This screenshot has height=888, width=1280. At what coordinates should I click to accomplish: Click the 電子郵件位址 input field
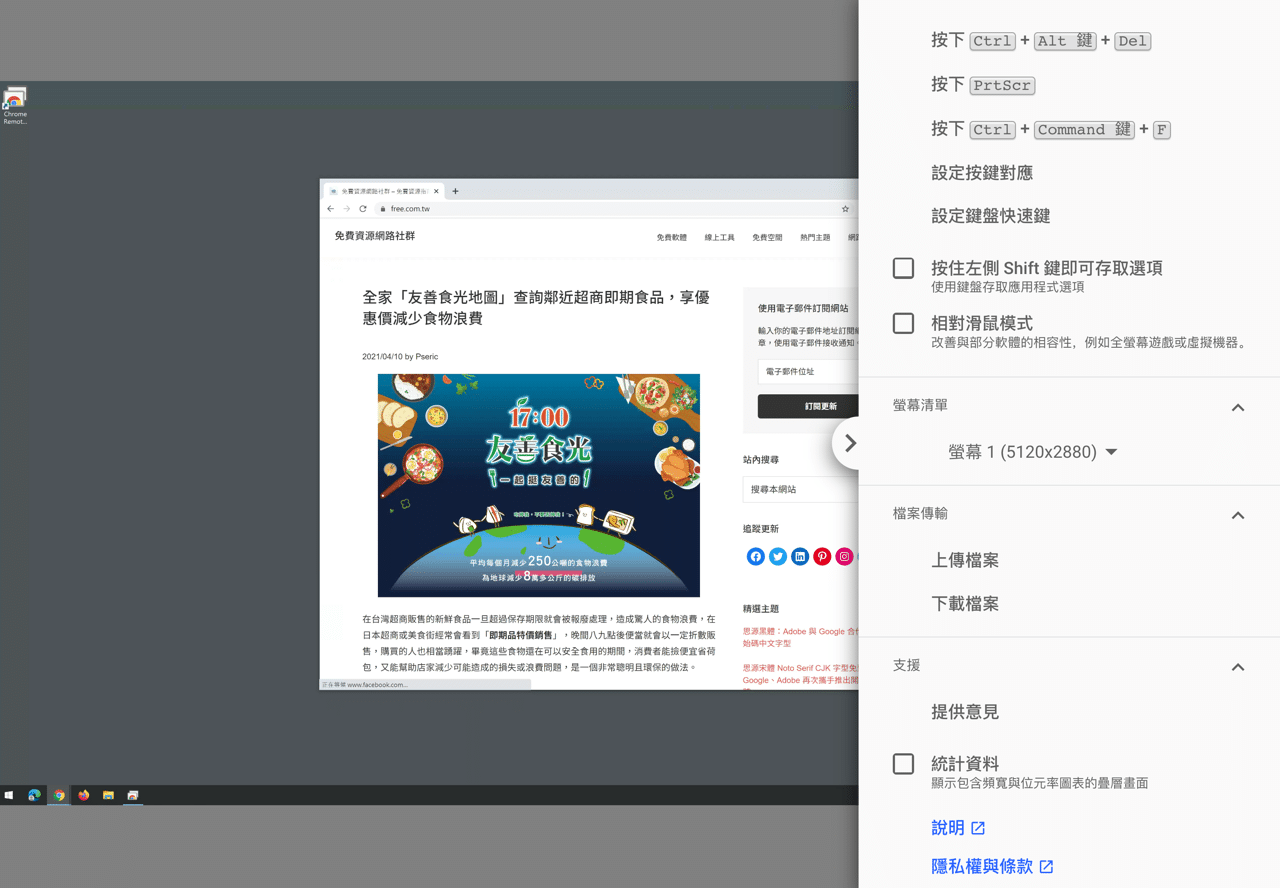tap(808, 371)
